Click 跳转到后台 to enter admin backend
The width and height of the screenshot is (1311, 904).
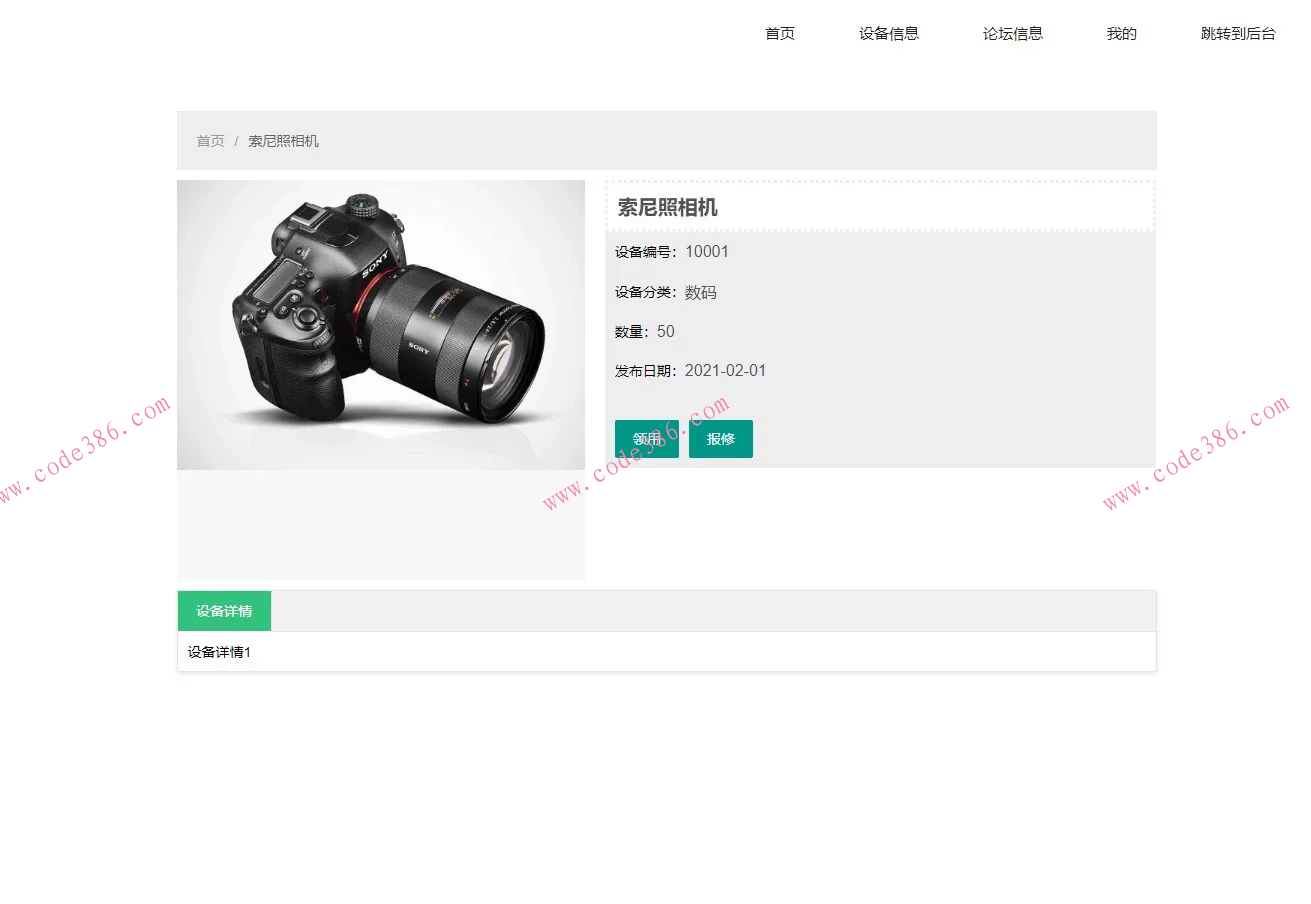click(1238, 33)
